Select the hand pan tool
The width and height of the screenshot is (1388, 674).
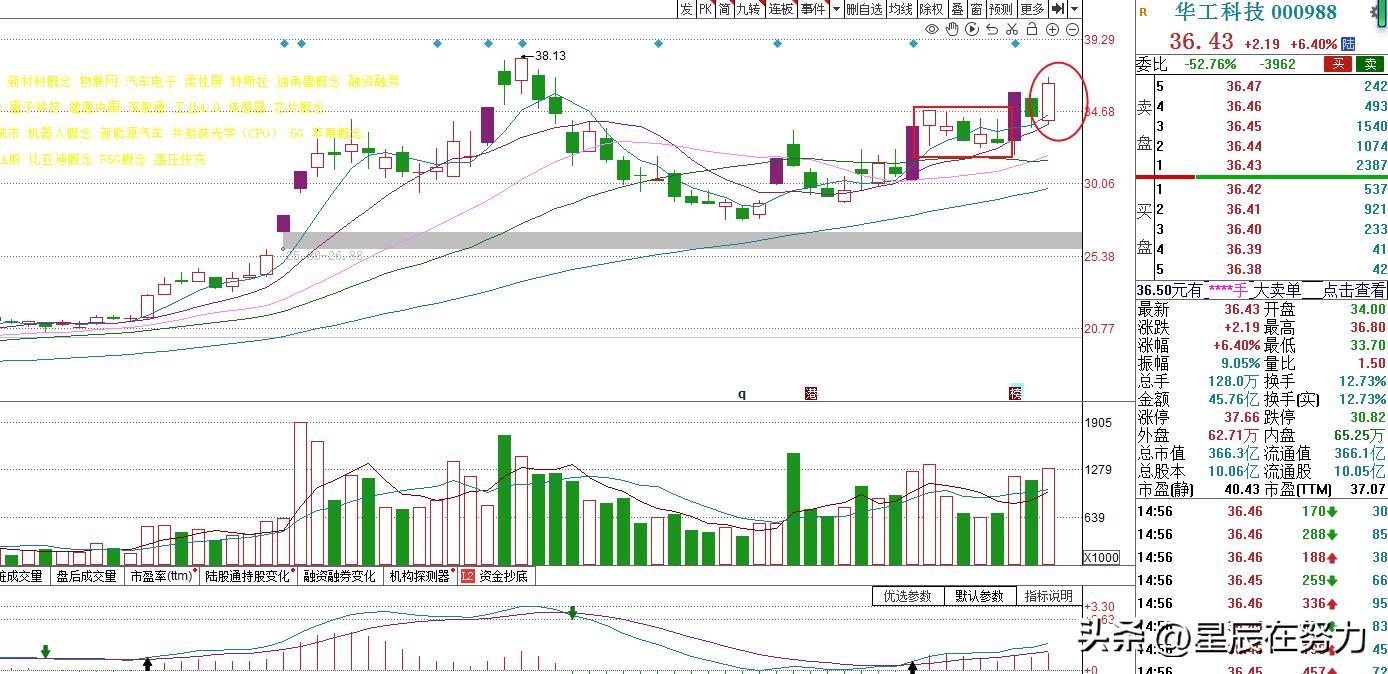952,30
